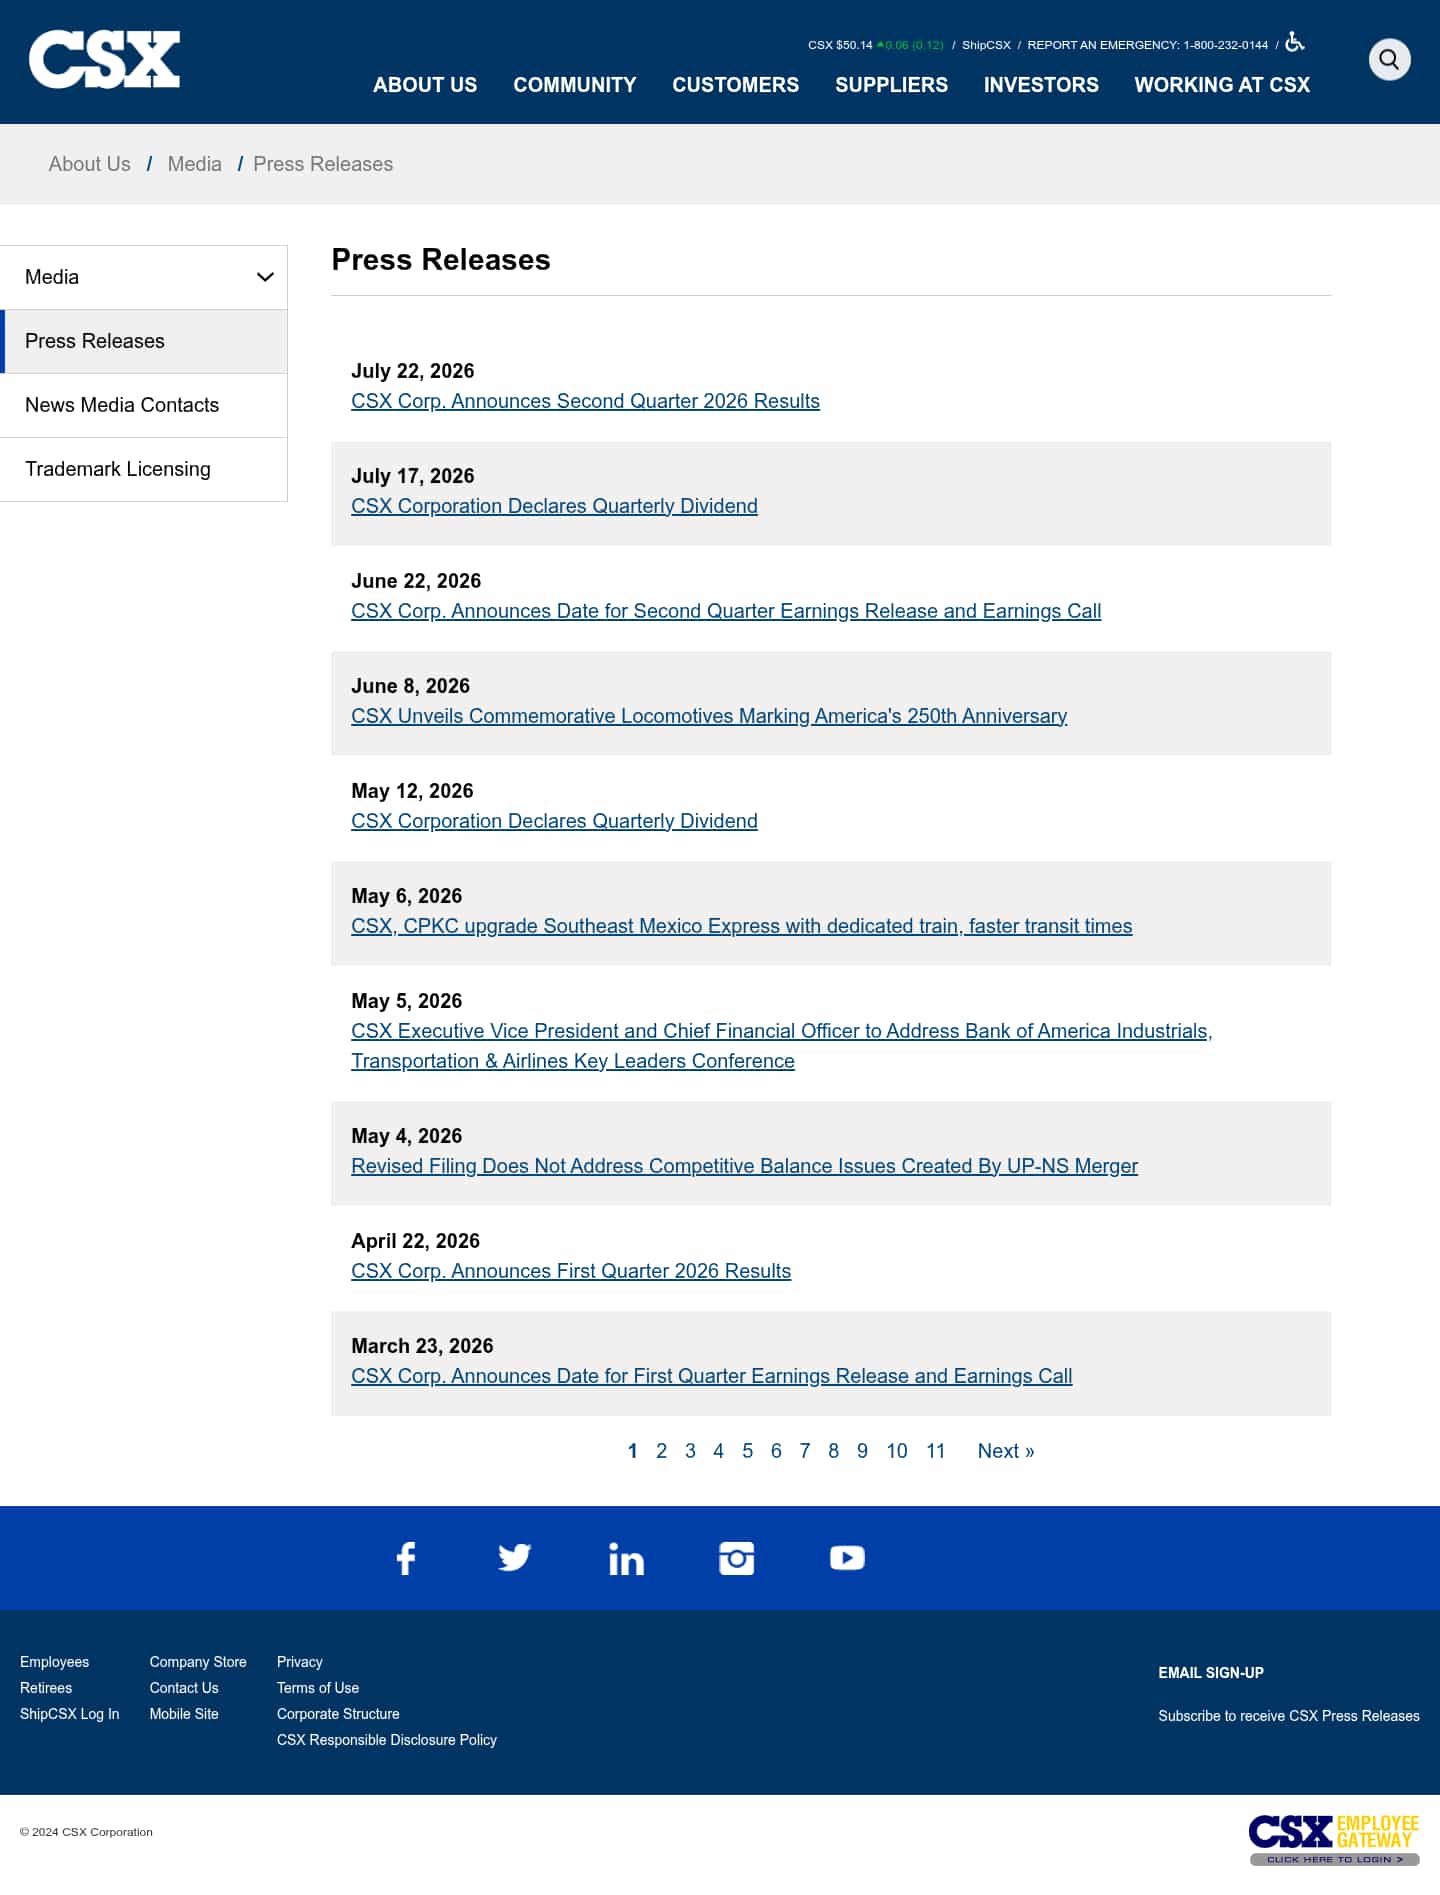Open Contact Us footer link
The image size is (1440, 1895).
pos(184,1688)
